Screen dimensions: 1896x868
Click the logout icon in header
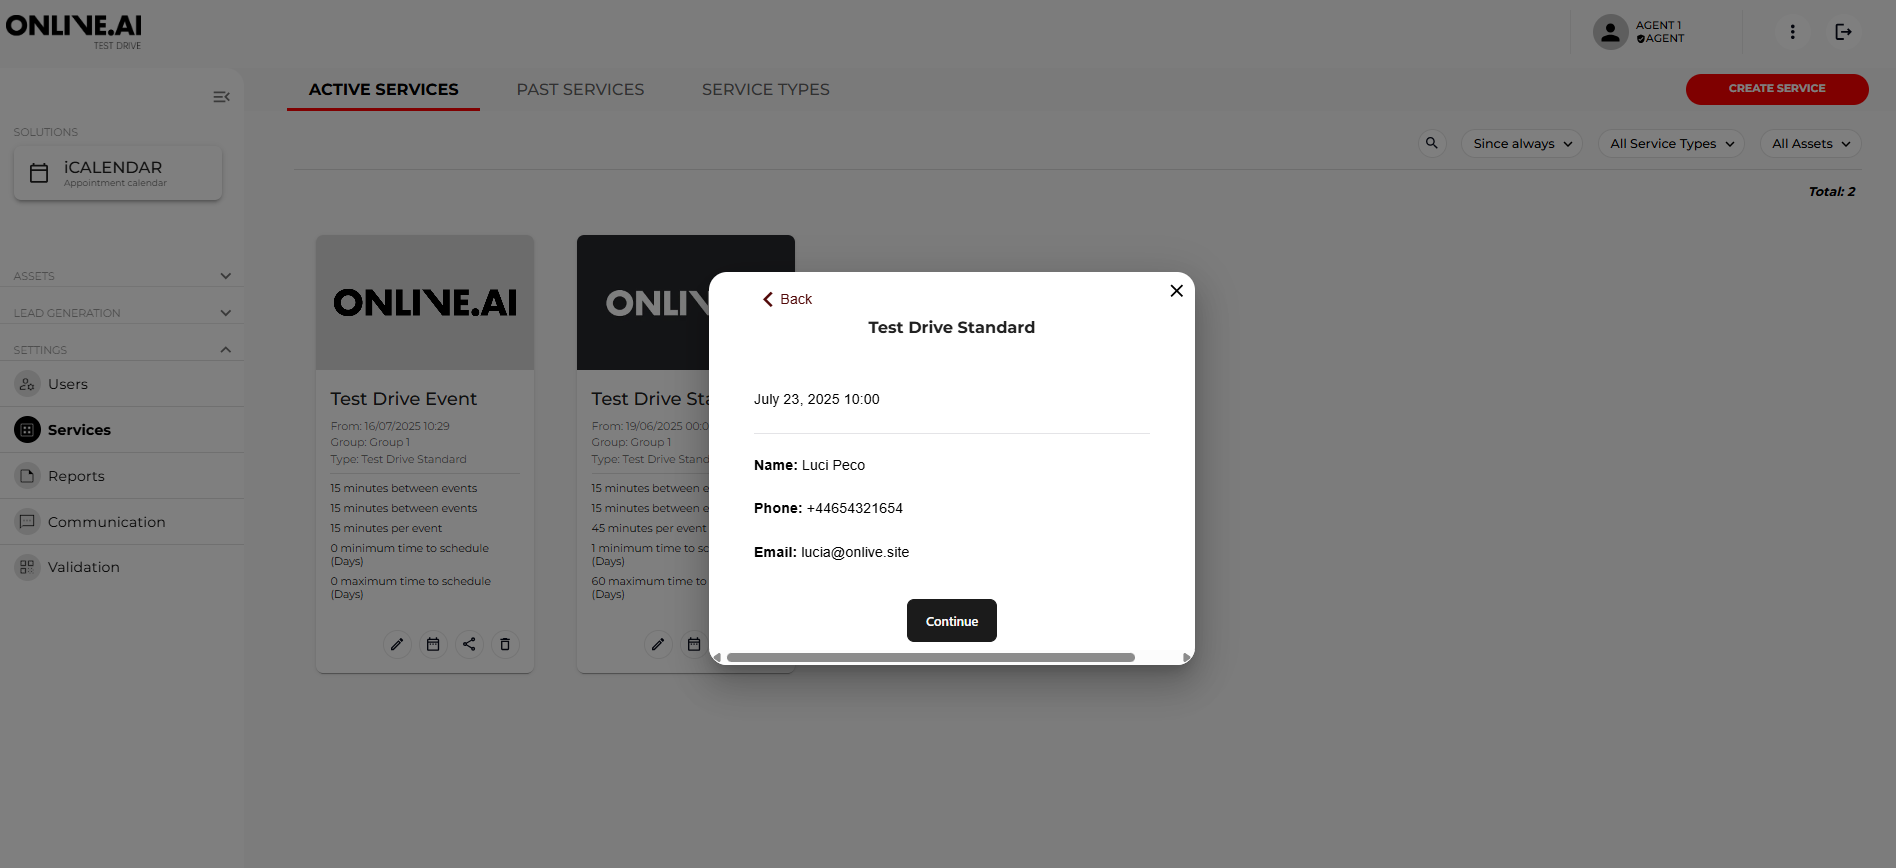click(1843, 32)
